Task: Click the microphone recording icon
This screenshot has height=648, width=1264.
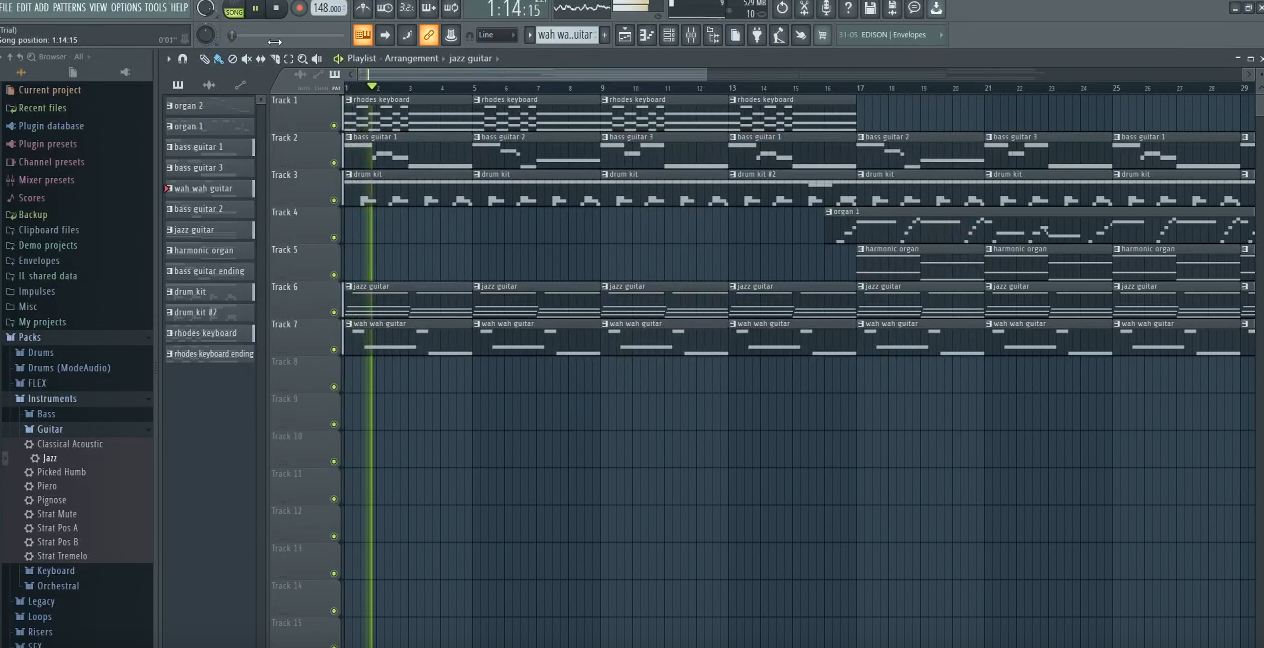Action: 826,8
